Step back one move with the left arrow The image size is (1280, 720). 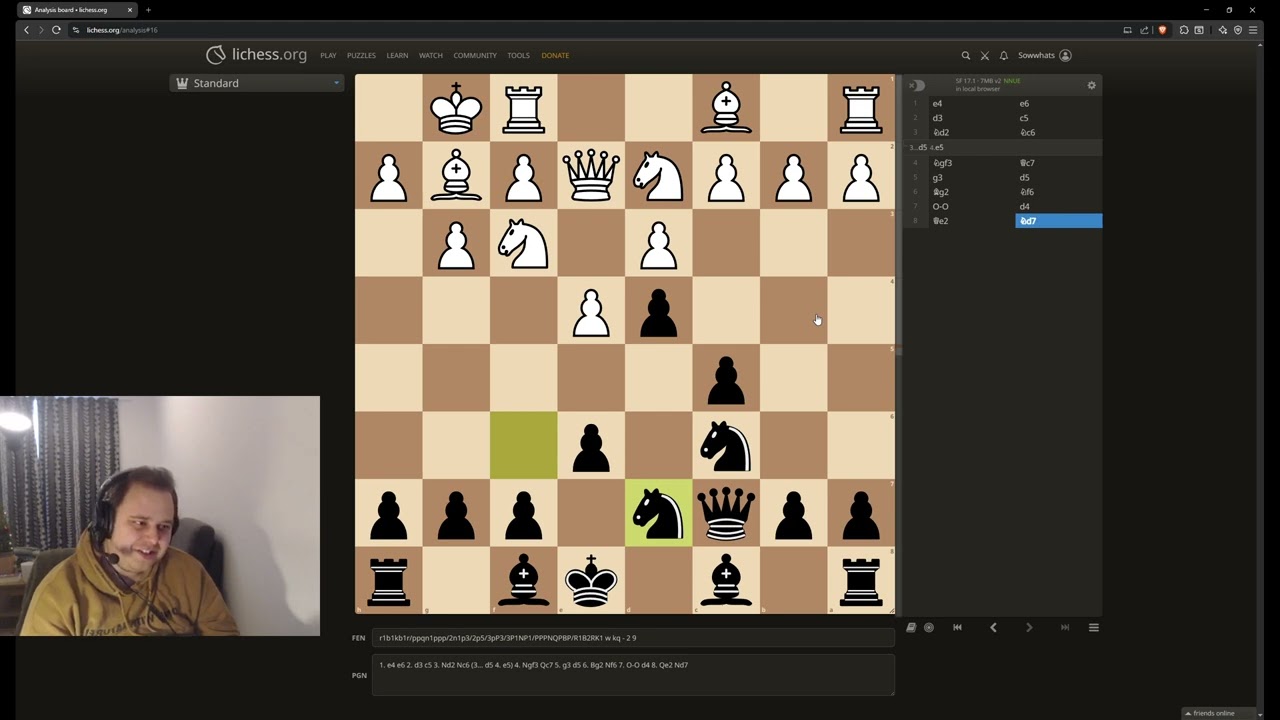click(993, 627)
